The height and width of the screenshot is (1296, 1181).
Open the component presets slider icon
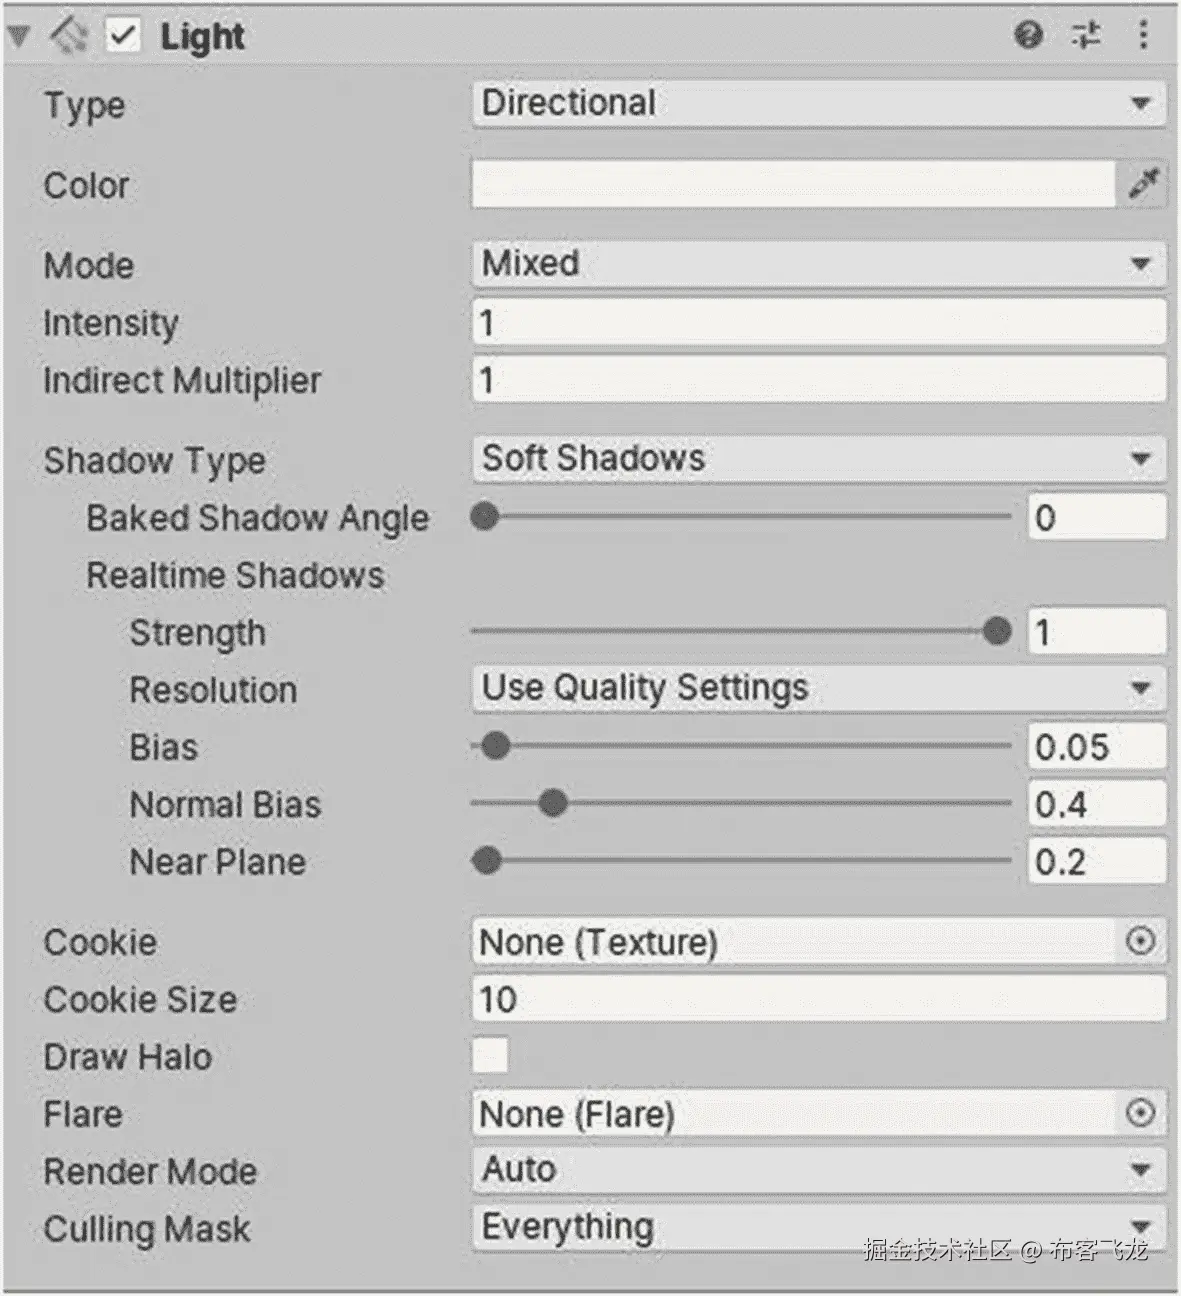(1086, 36)
